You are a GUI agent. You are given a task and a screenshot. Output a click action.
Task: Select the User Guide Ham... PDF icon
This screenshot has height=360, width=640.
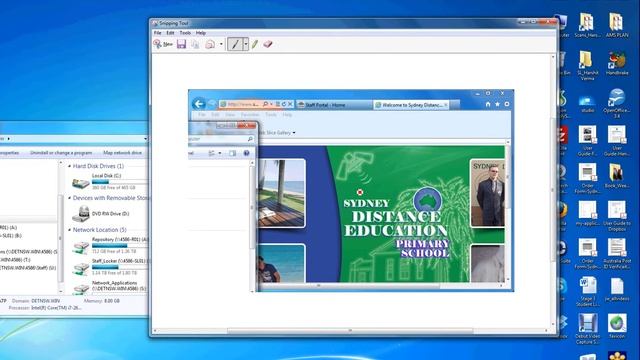click(617, 141)
